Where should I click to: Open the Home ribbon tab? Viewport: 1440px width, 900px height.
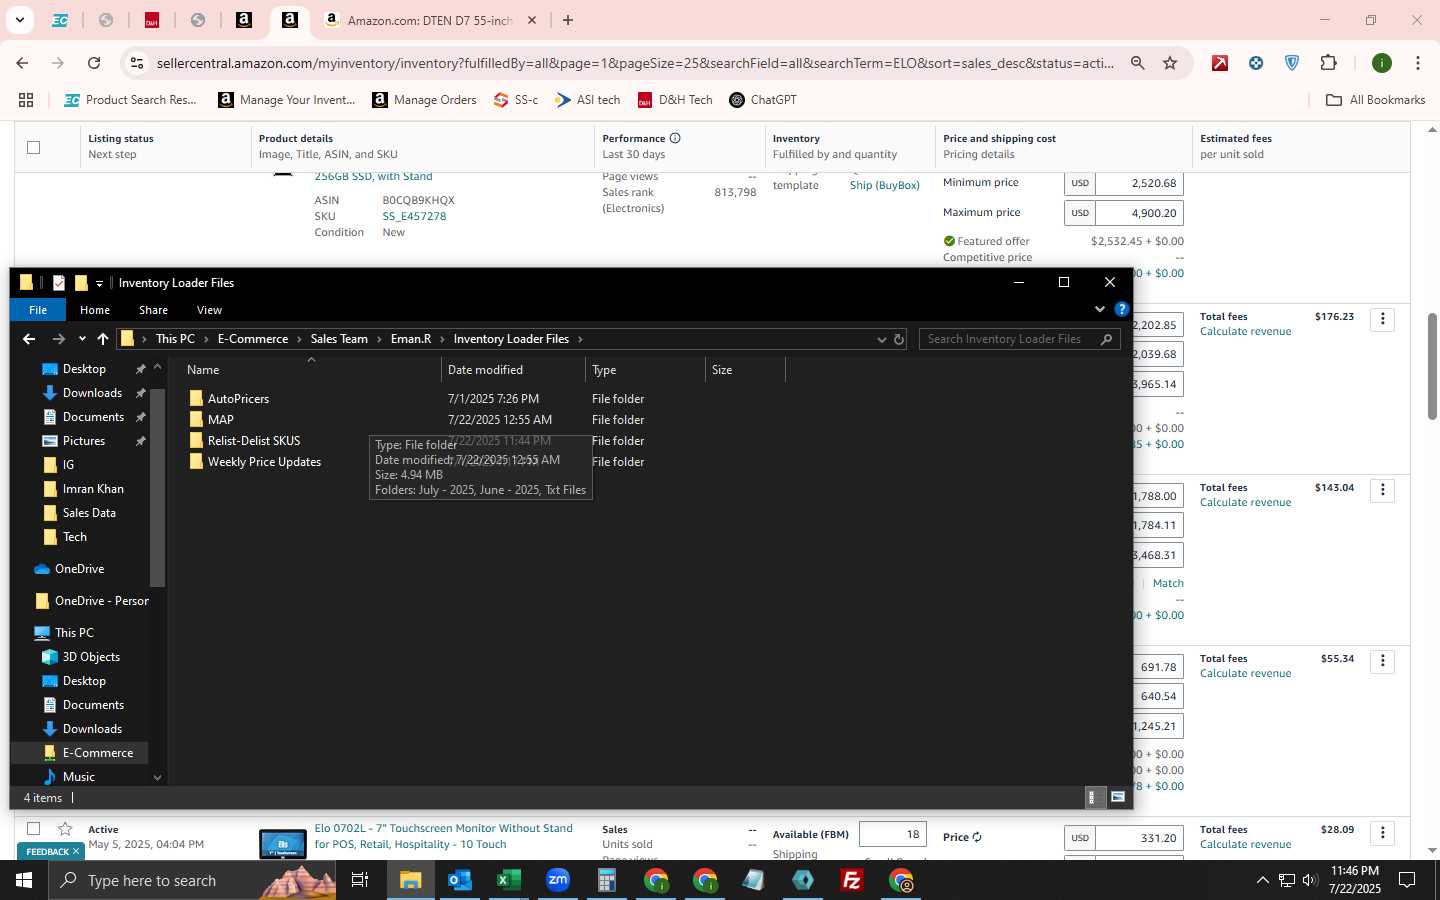pyautogui.click(x=95, y=310)
